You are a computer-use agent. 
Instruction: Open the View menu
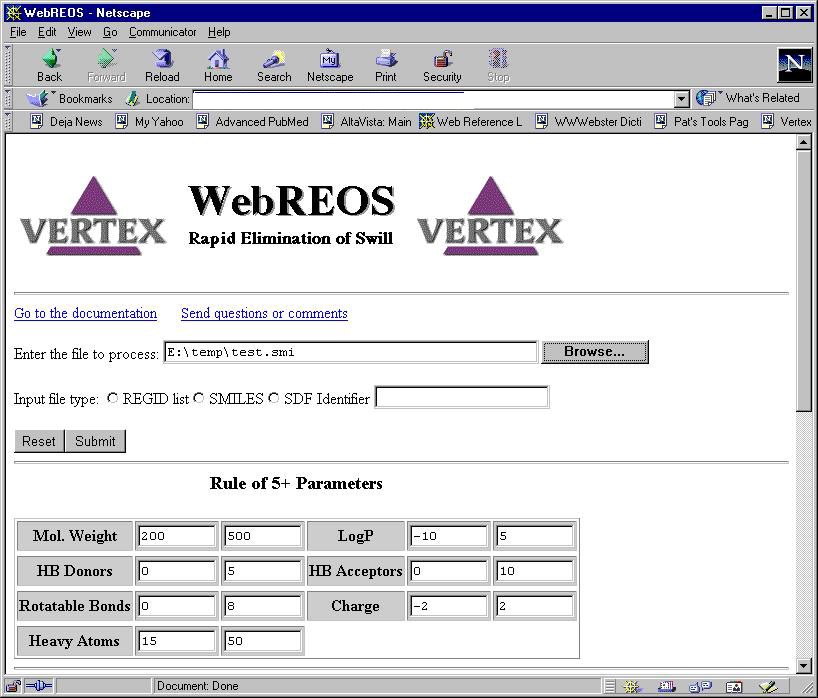(x=79, y=32)
